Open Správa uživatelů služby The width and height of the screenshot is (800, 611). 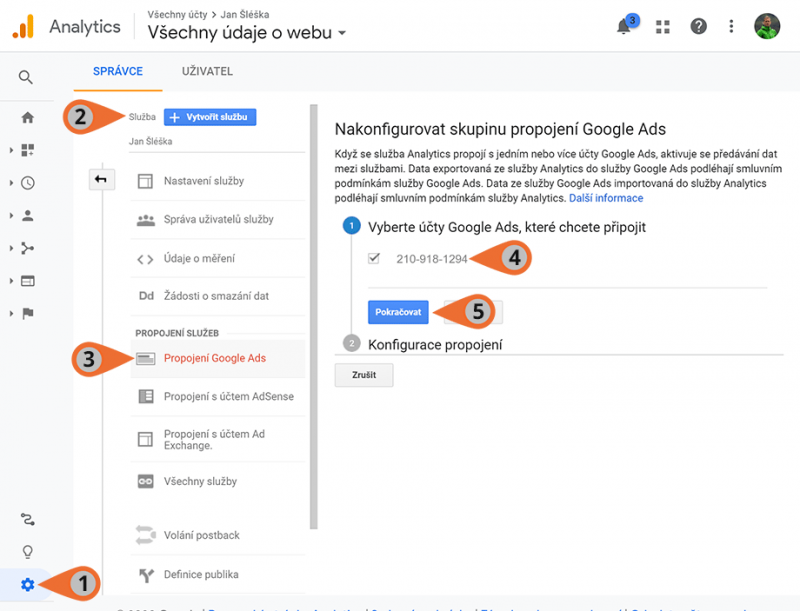(x=218, y=219)
